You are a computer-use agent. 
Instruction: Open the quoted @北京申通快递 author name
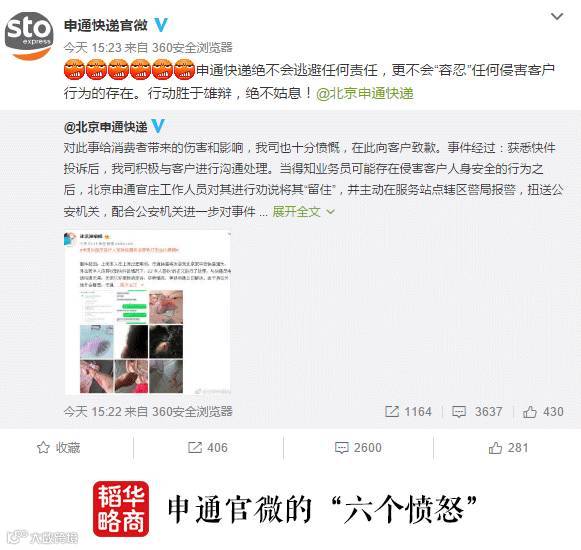tap(106, 127)
